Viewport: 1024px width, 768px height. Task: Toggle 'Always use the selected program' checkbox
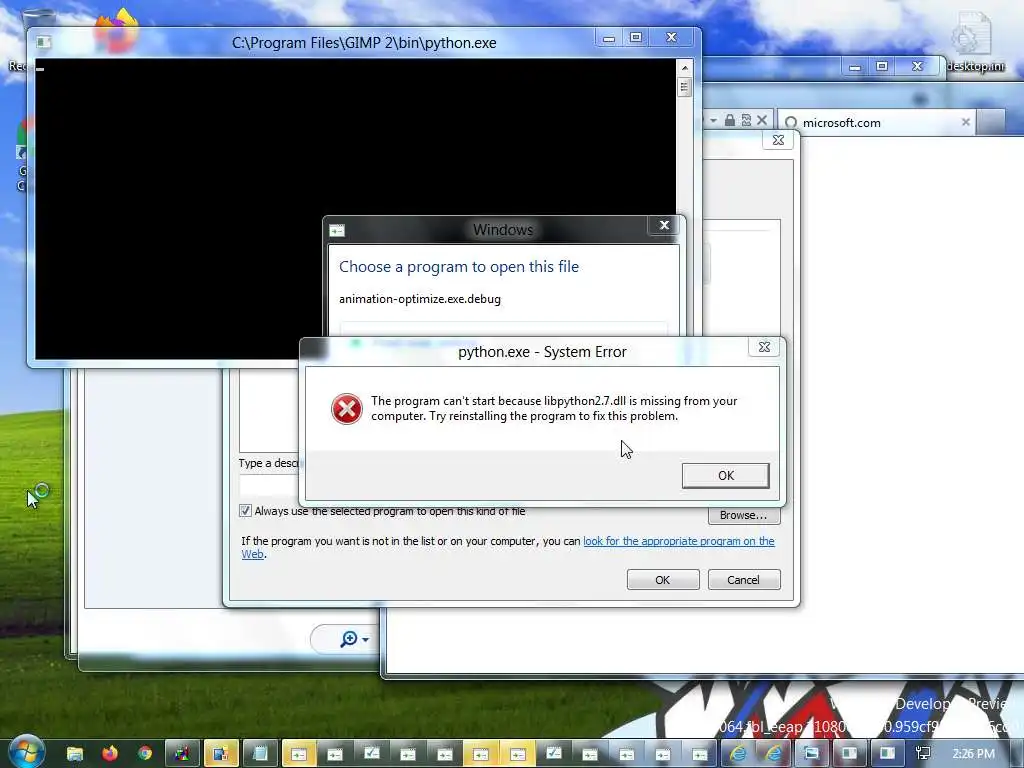pos(246,511)
